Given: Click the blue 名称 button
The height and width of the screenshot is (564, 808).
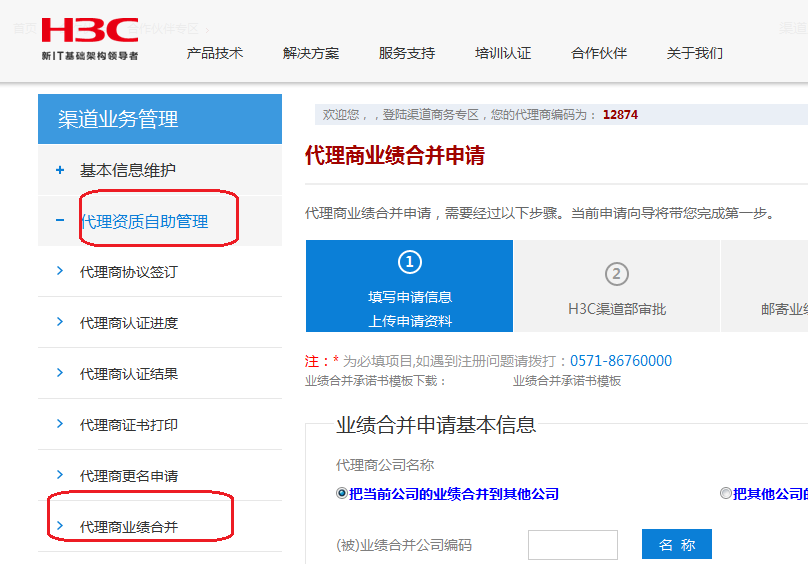Looking at the screenshot, I should pos(677,545).
